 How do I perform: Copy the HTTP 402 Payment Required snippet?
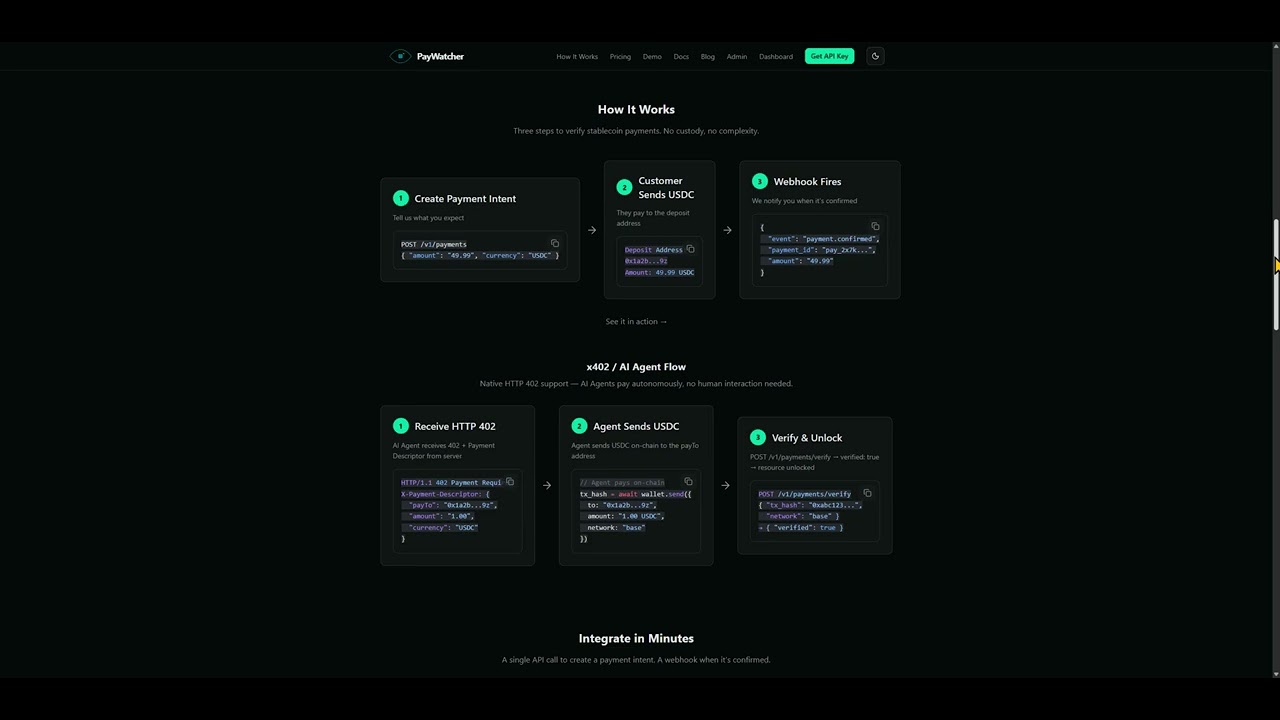click(510, 482)
